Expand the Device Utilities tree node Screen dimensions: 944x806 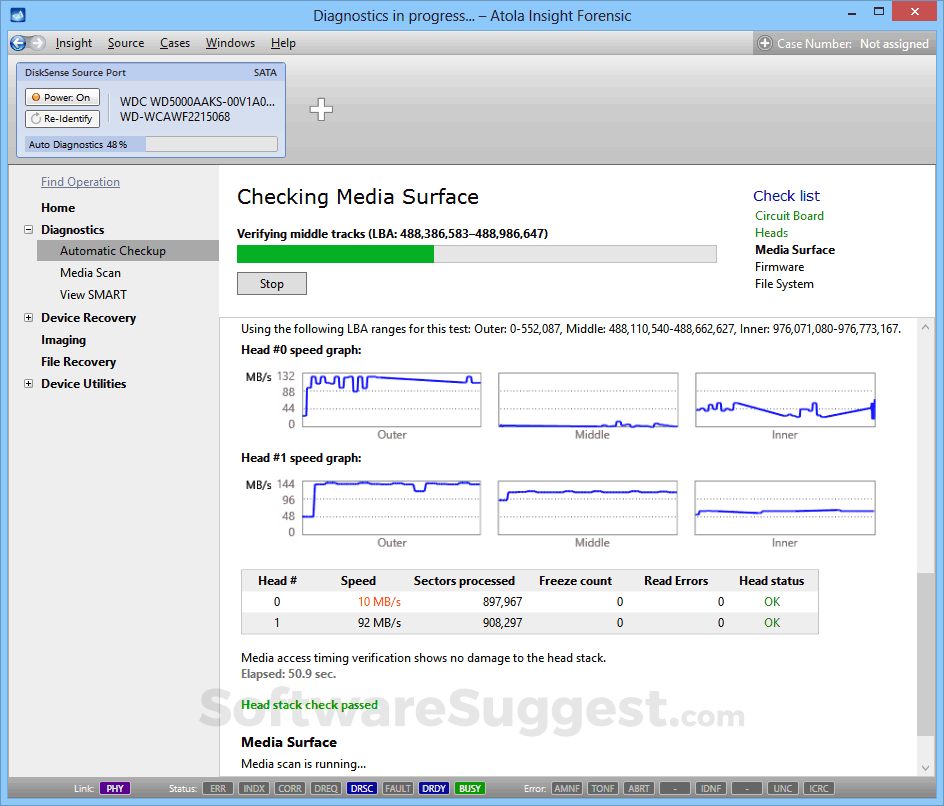[28, 383]
